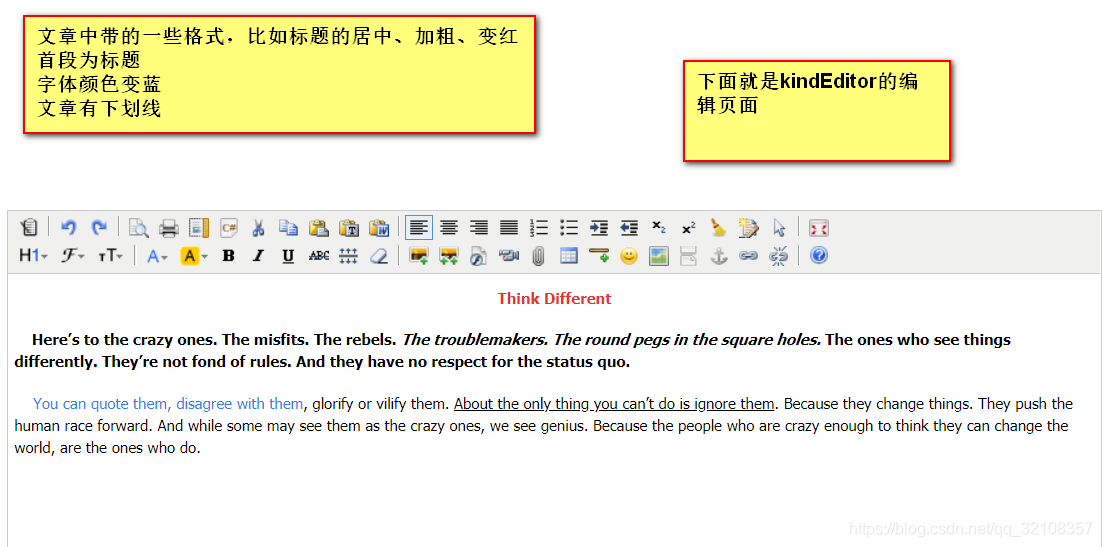The width and height of the screenshot is (1102, 547).
Task: Open the H1 paragraph format dropdown
Action: [34, 256]
